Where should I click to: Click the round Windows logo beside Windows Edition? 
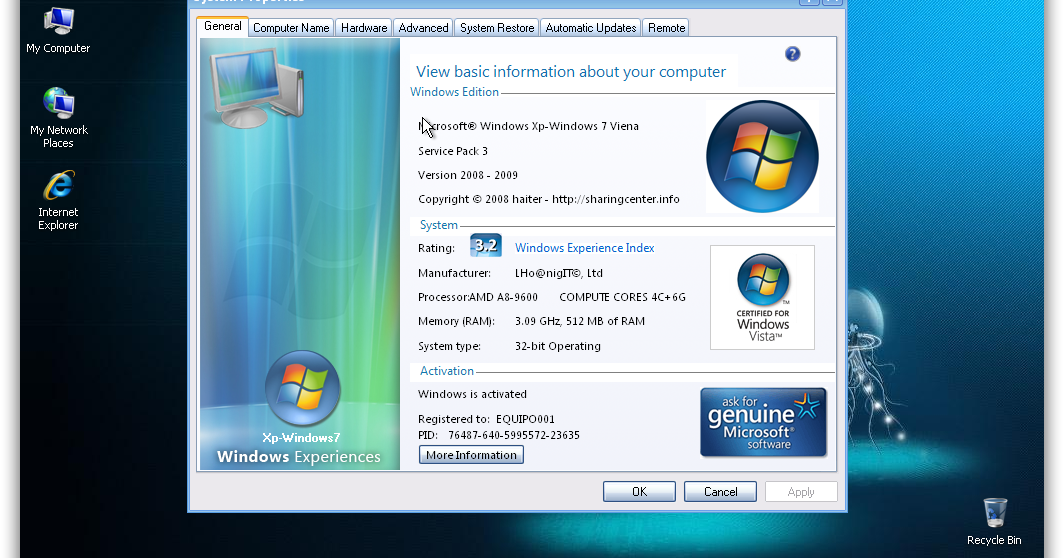tap(762, 157)
